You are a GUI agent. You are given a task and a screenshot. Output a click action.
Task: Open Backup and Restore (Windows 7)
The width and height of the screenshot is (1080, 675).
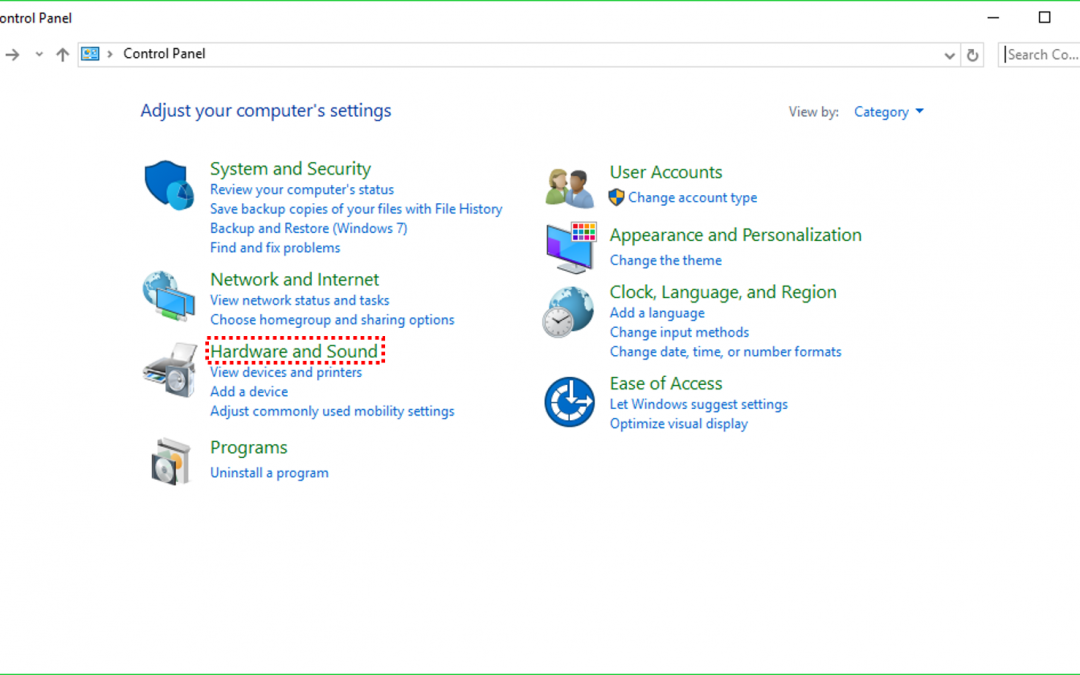pos(309,228)
